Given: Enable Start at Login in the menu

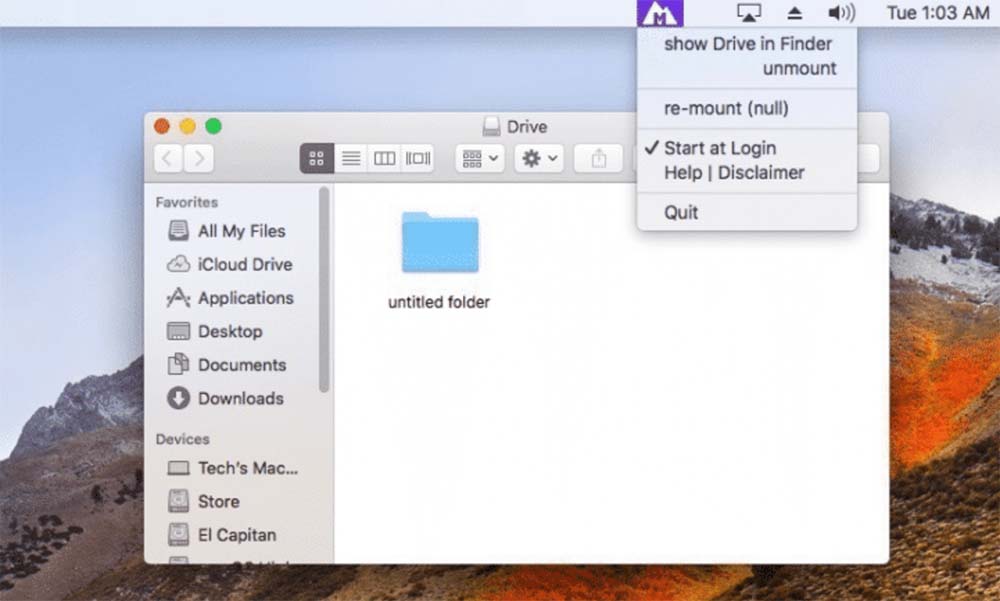Looking at the screenshot, I should click(x=719, y=147).
